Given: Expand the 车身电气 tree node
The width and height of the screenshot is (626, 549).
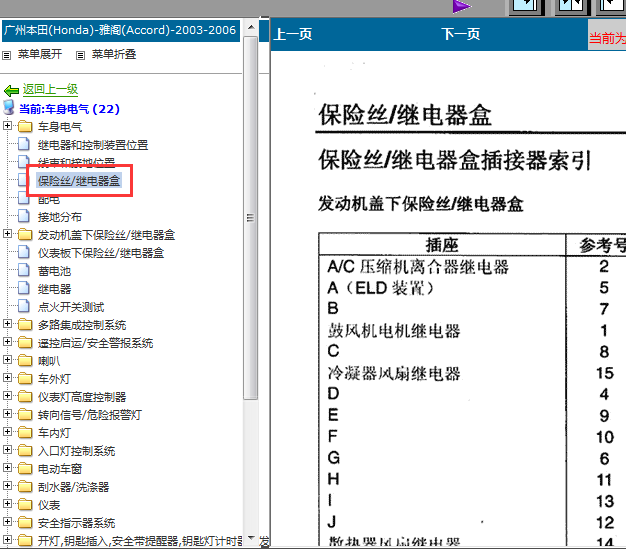Looking at the screenshot, I should 7,126.
